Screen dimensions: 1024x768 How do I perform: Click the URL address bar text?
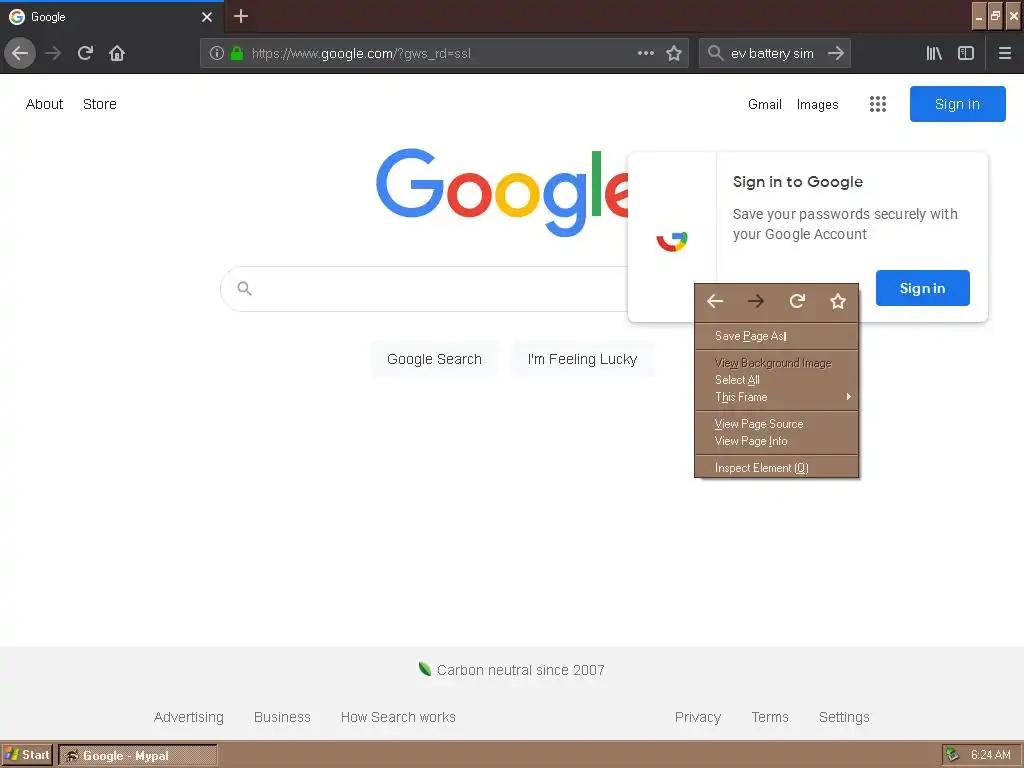coord(361,53)
